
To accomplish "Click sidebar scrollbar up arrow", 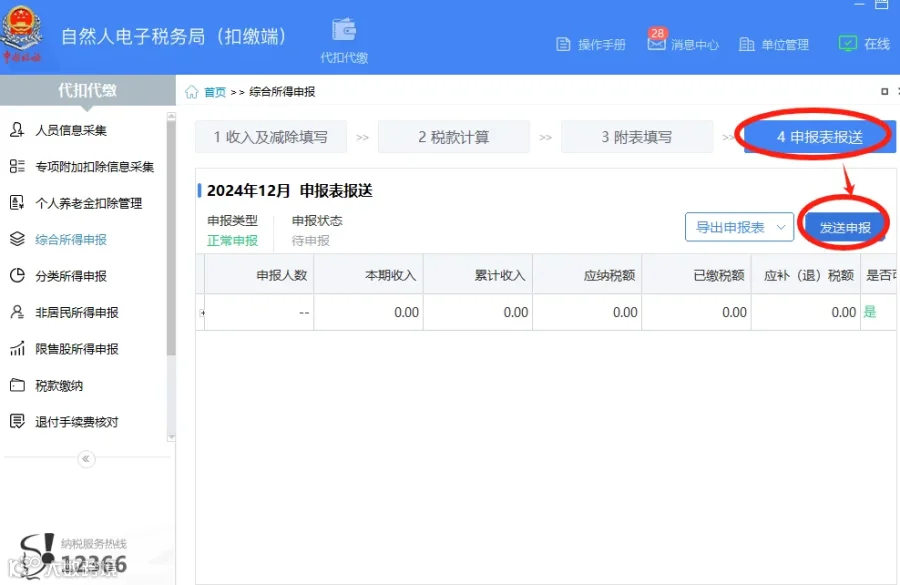I will [171, 117].
